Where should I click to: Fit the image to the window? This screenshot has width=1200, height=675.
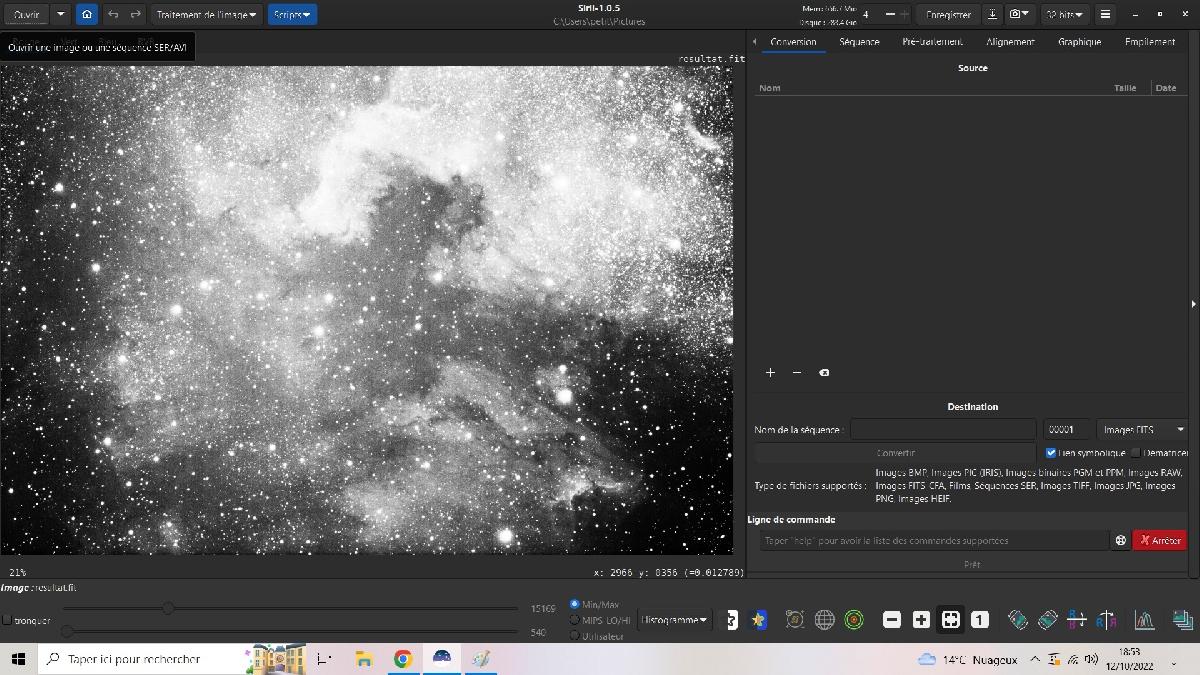click(x=950, y=620)
